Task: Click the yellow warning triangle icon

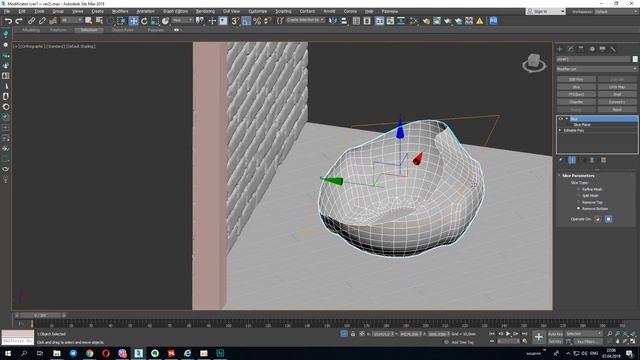Action: (x=480, y=21)
